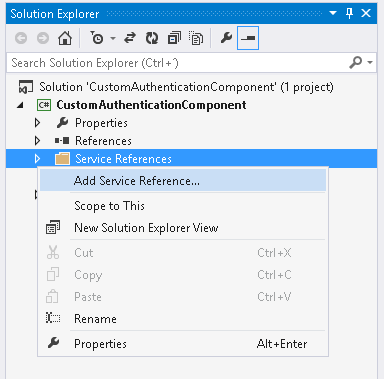Toggle Preview Selected Items button
384x379 pixels.
[248, 38]
